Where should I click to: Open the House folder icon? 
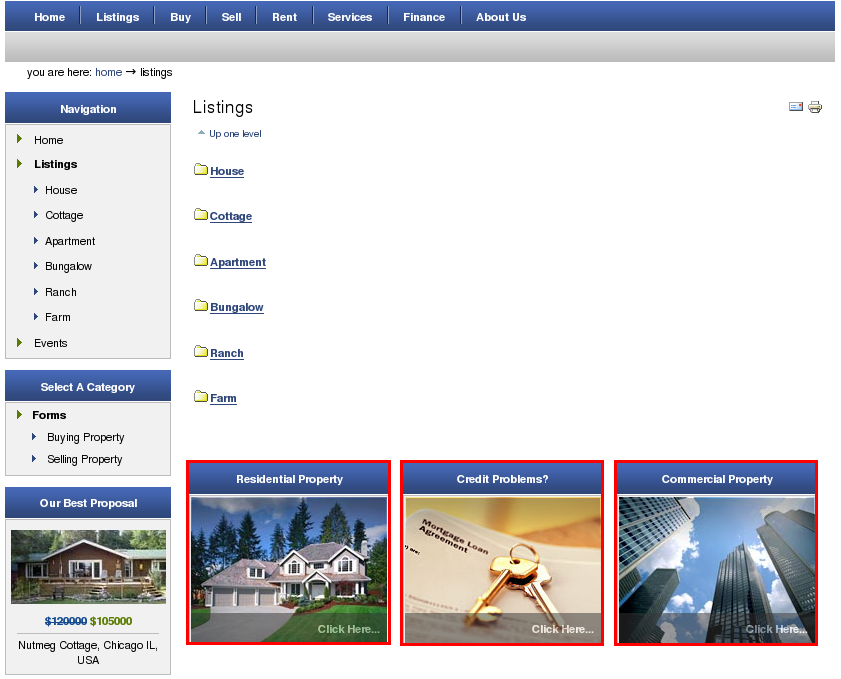click(x=201, y=169)
